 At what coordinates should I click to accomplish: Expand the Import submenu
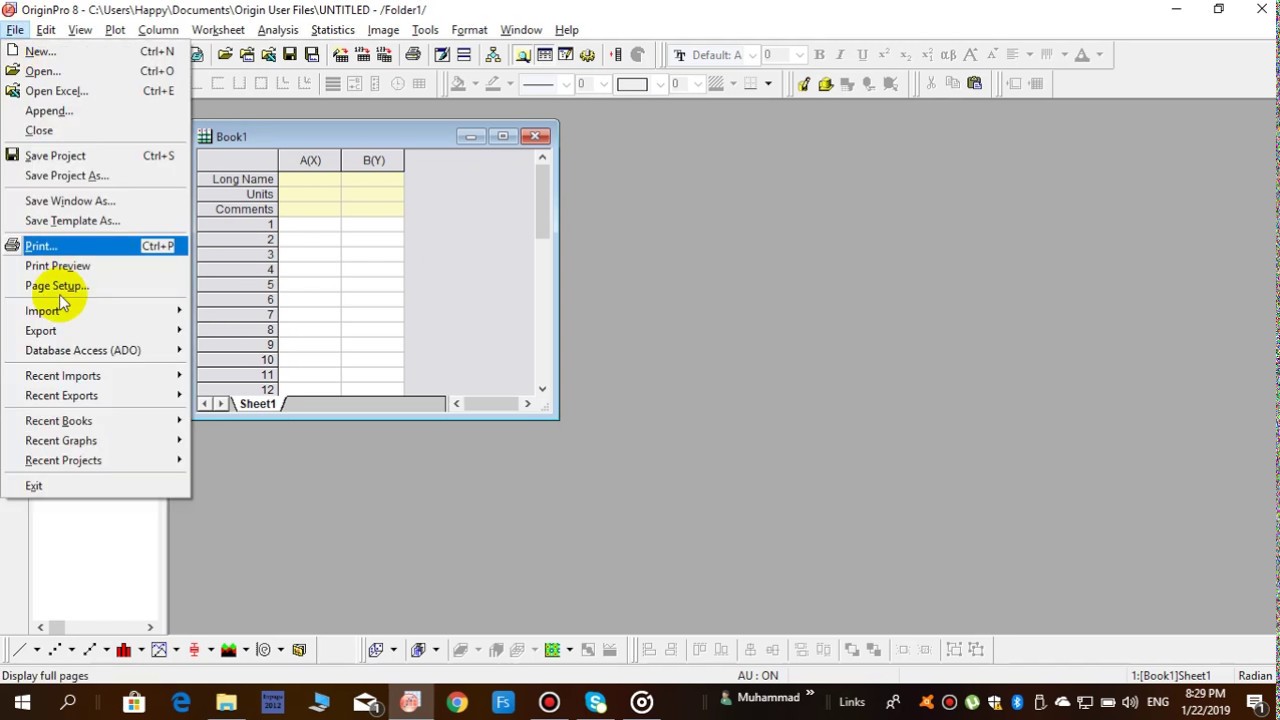click(x=95, y=311)
